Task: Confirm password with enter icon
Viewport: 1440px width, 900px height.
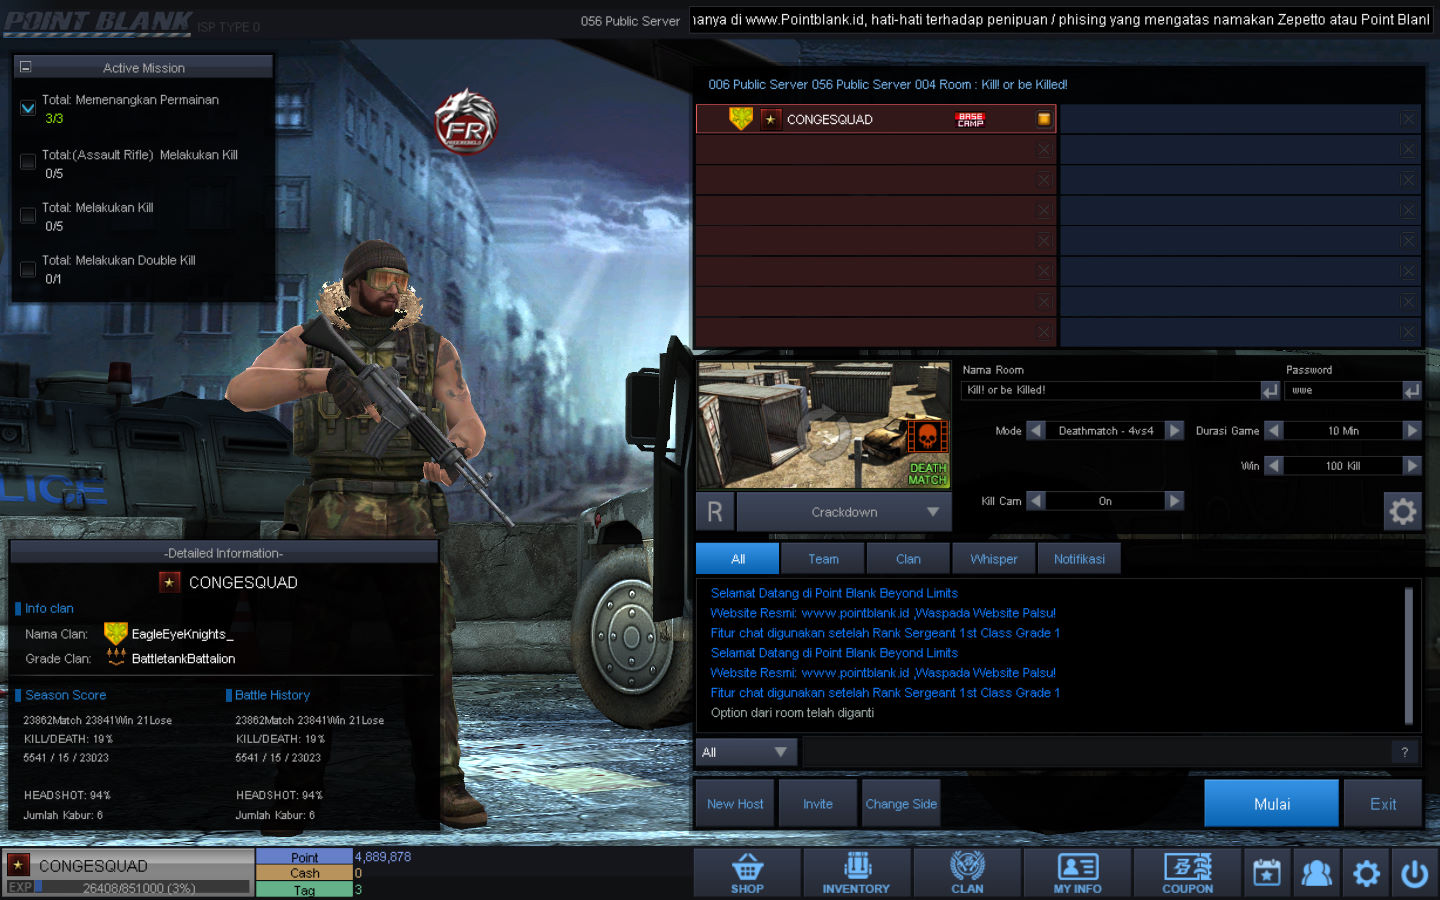Action: [1411, 390]
